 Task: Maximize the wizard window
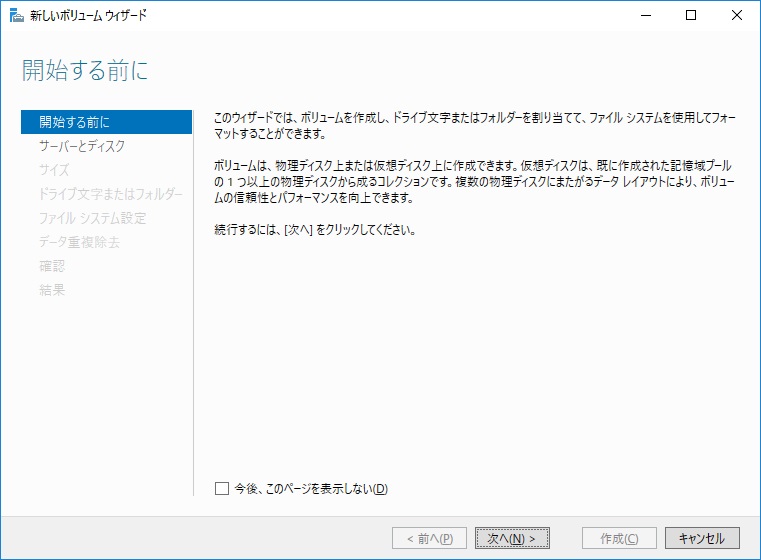(x=691, y=16)
